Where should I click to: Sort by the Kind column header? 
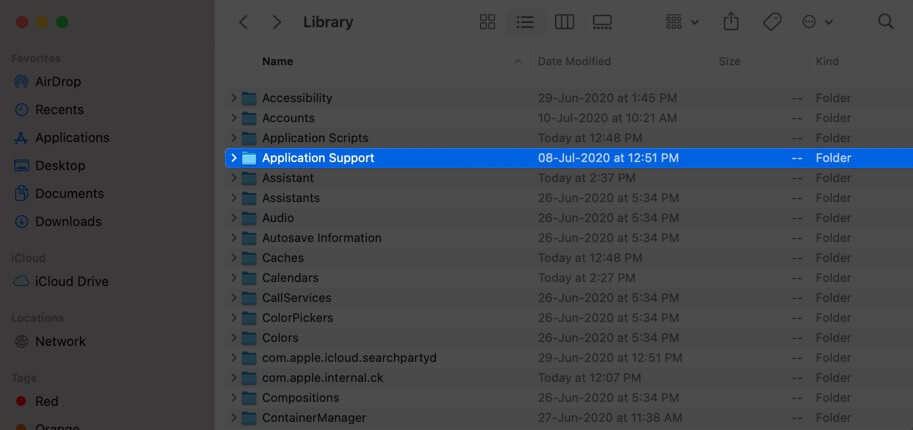coord(827,61)
